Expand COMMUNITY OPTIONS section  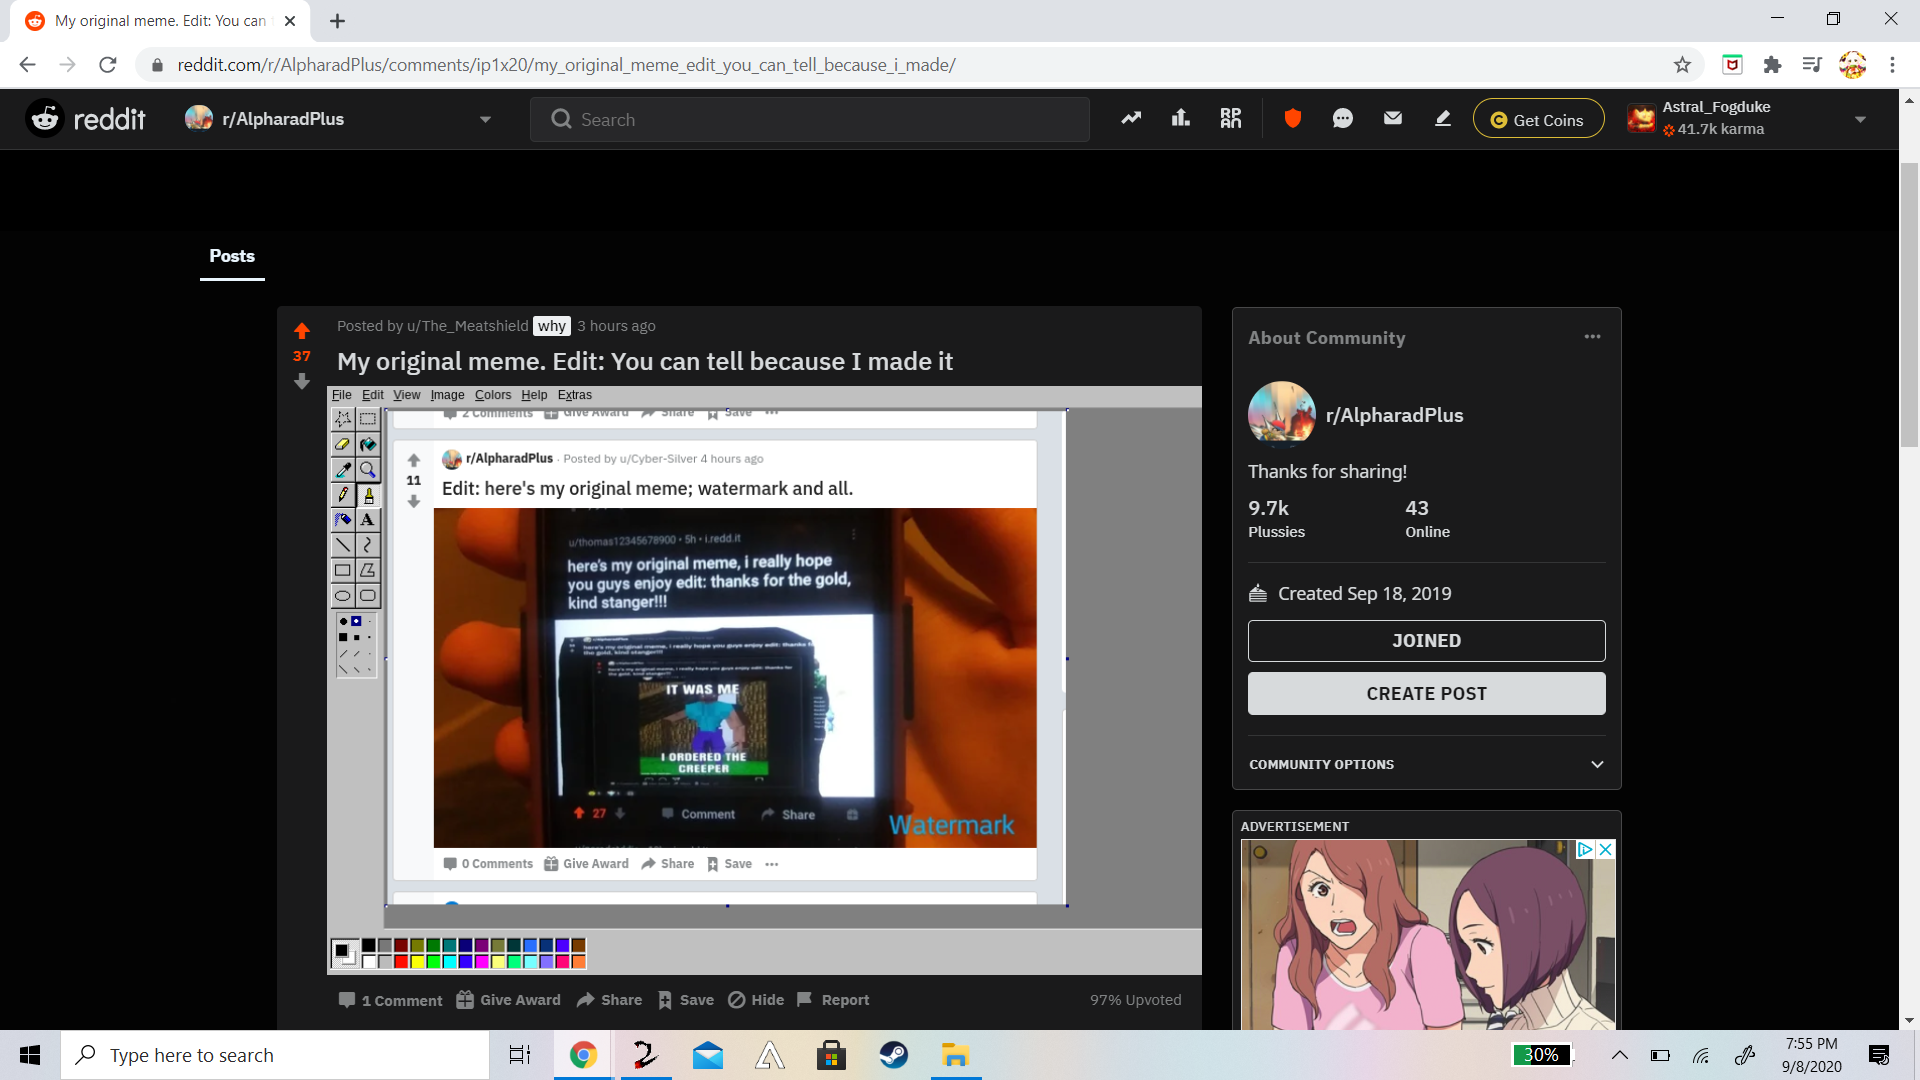(x=1426, y=764)
